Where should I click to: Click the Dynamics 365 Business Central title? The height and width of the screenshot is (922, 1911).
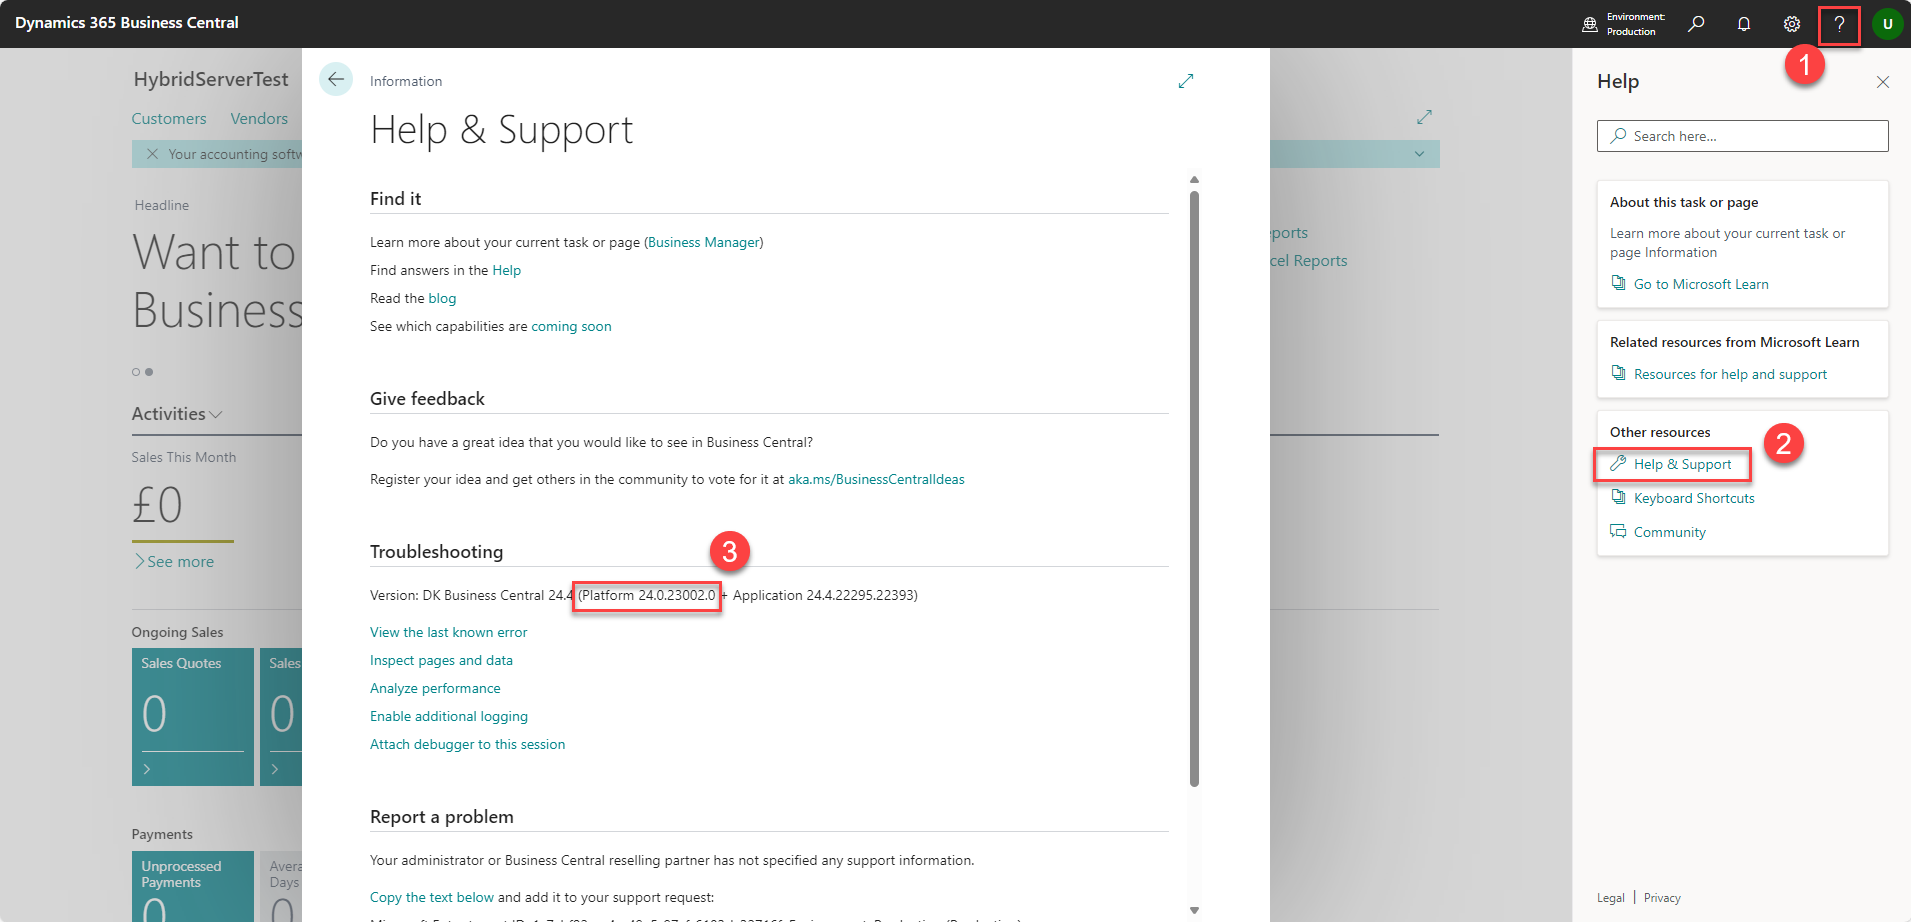click(127, 23)
